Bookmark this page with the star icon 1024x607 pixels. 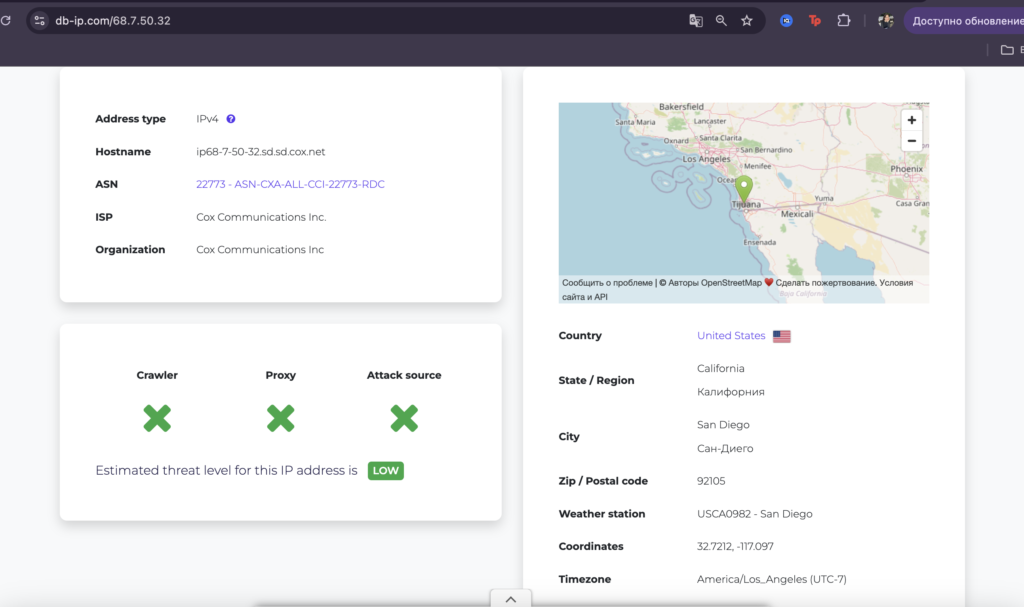(746, 21)
